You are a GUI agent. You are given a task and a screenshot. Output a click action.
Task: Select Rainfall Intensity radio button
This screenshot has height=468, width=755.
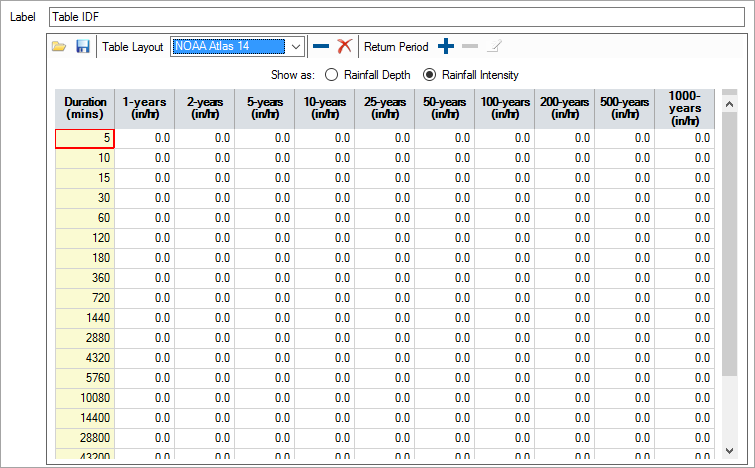pyautogui.click(x=429, y=75)
